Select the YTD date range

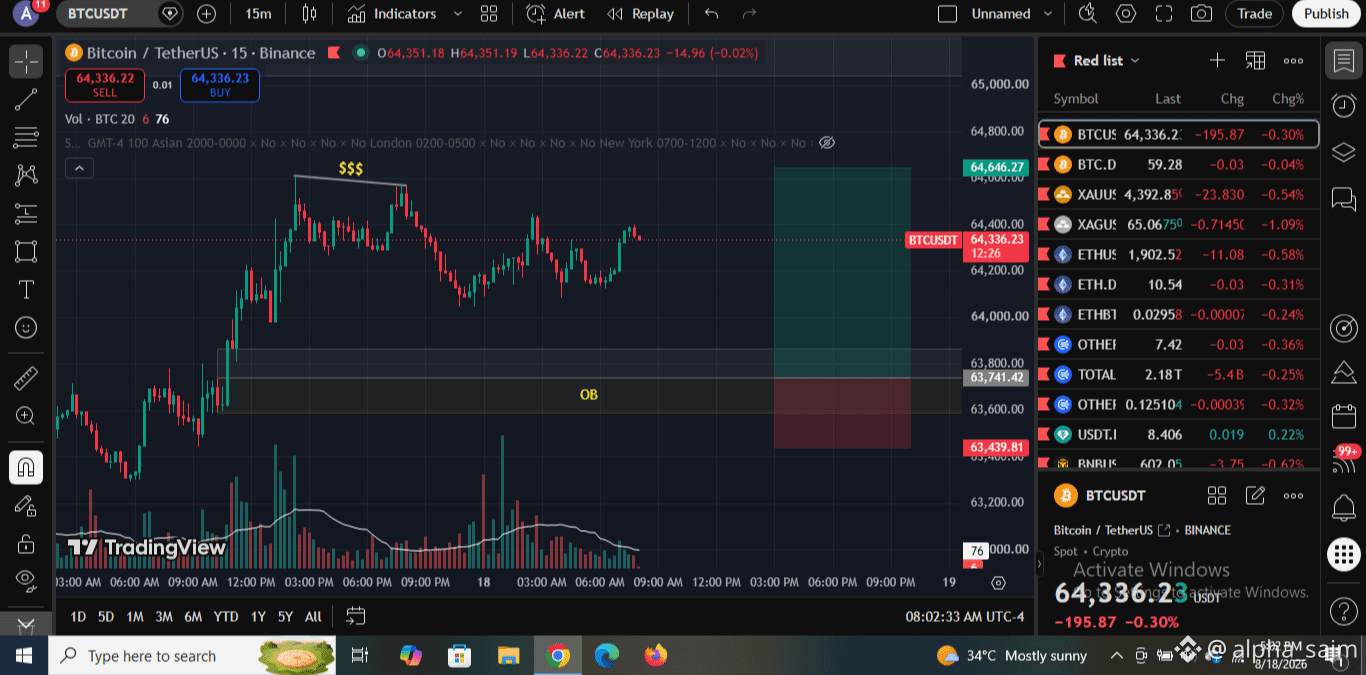[x=226, y=617]
